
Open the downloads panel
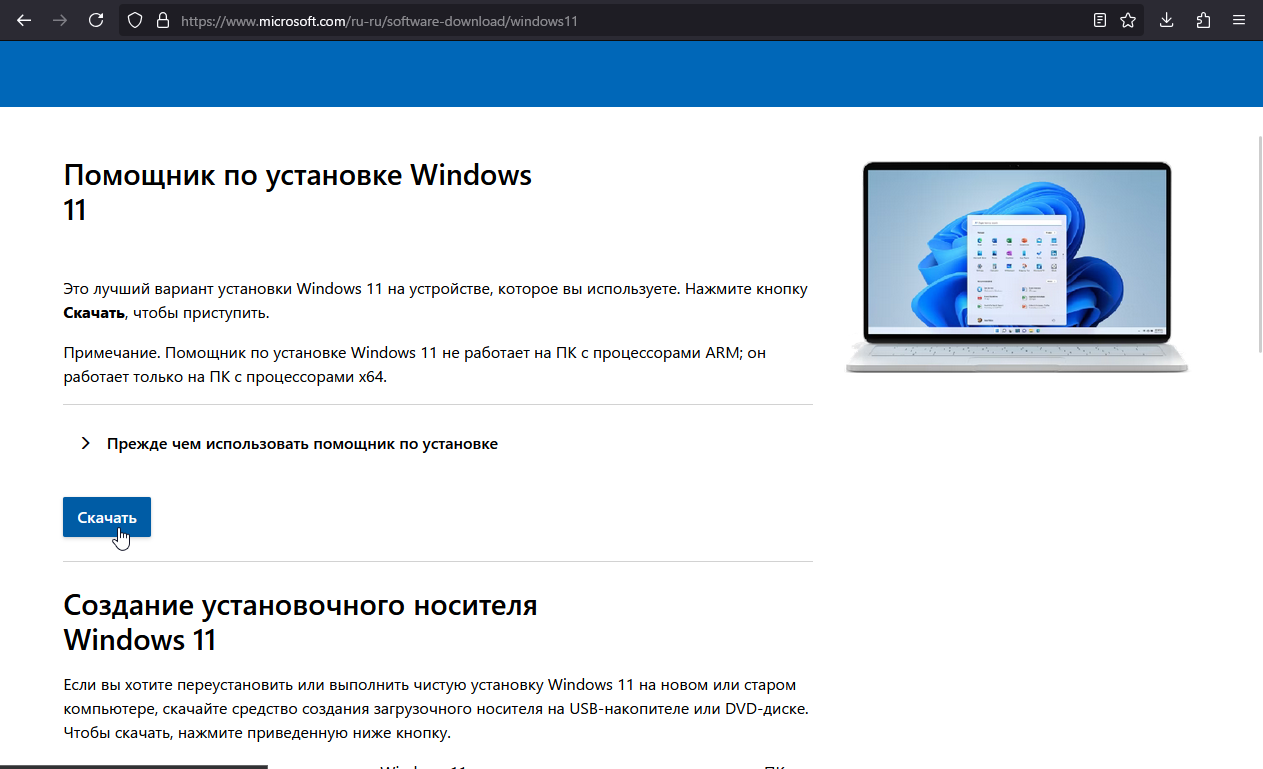point(1166,19)
